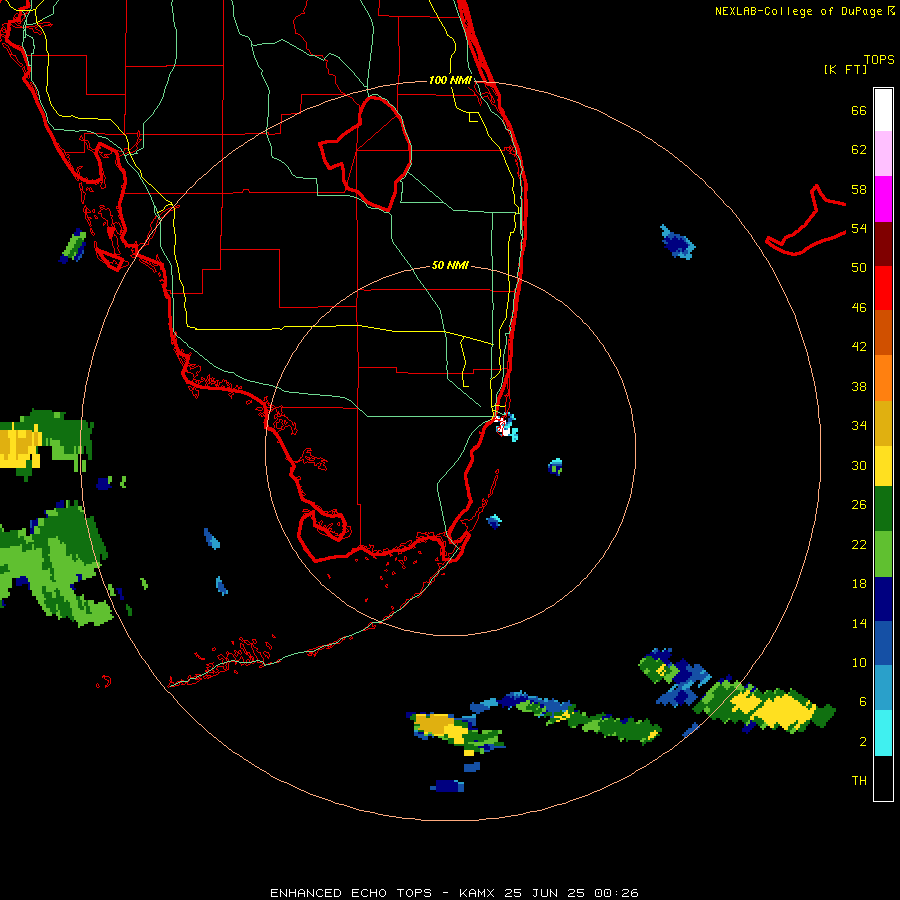
Task: Click the 2 legend value
Action: [862, 742]
